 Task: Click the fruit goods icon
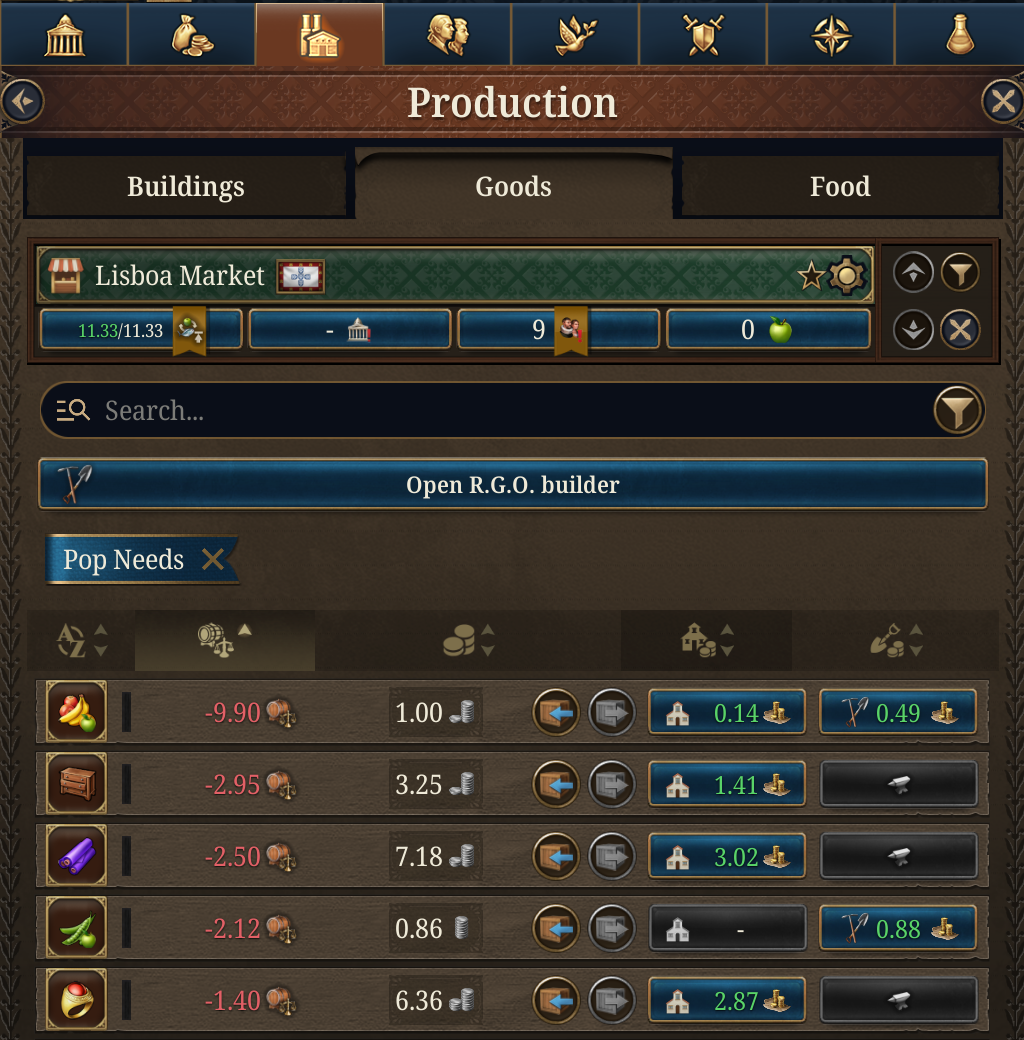[76, 712]
